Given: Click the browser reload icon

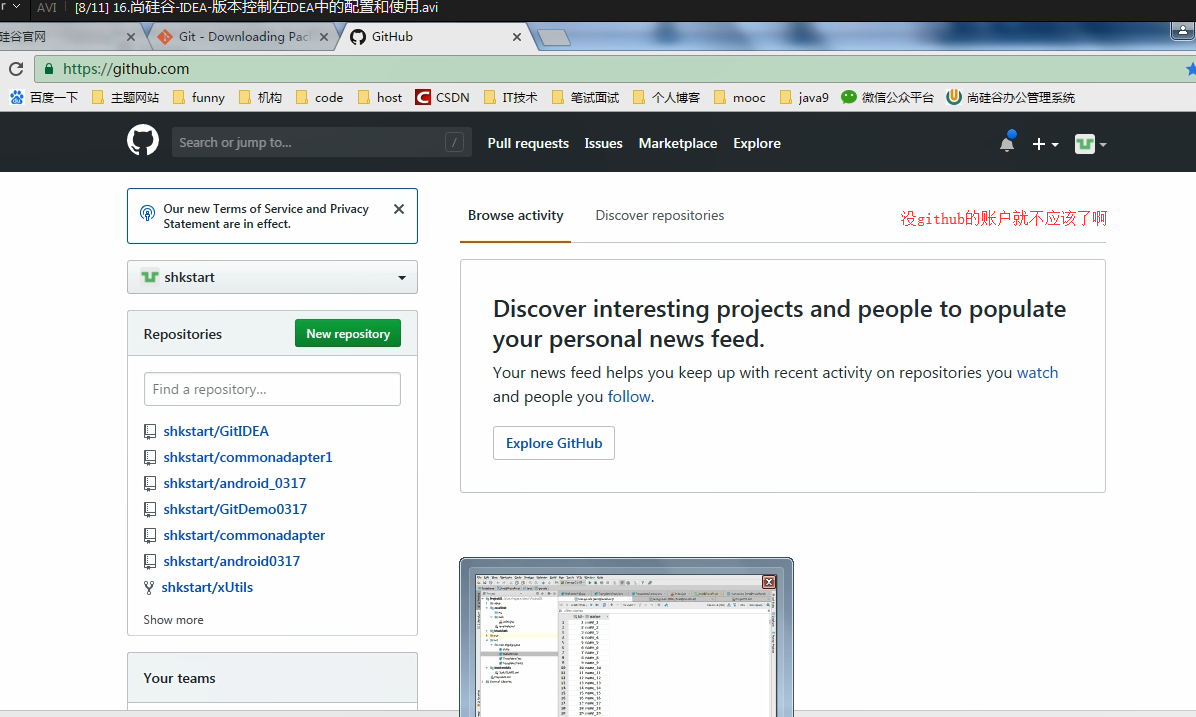Looking at the screenshot, I should pos(16,69).
